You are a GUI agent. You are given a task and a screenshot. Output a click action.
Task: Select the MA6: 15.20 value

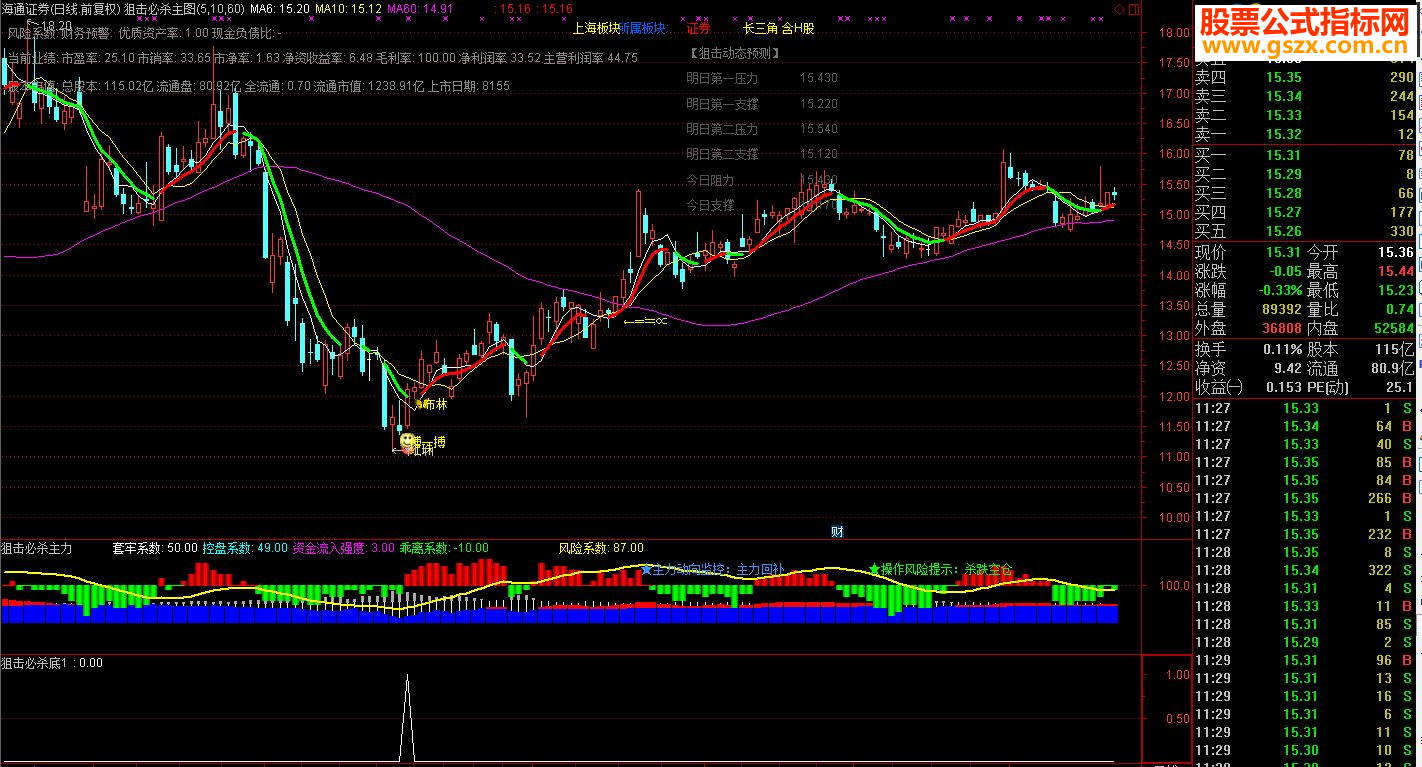[x=279, y=8]
